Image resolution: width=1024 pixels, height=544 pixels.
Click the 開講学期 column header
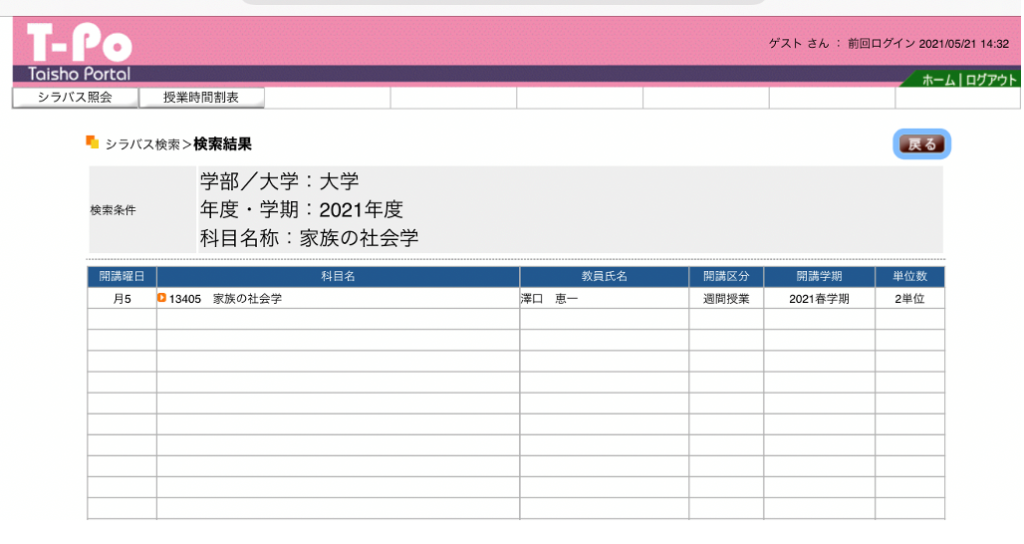tap(819, 277)
